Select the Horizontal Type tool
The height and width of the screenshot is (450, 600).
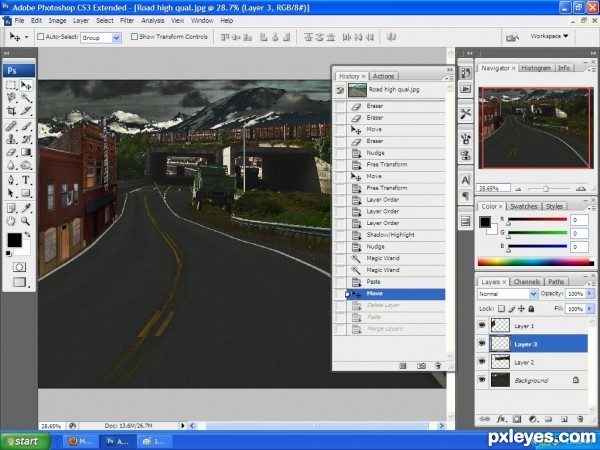tap(26, 180)
